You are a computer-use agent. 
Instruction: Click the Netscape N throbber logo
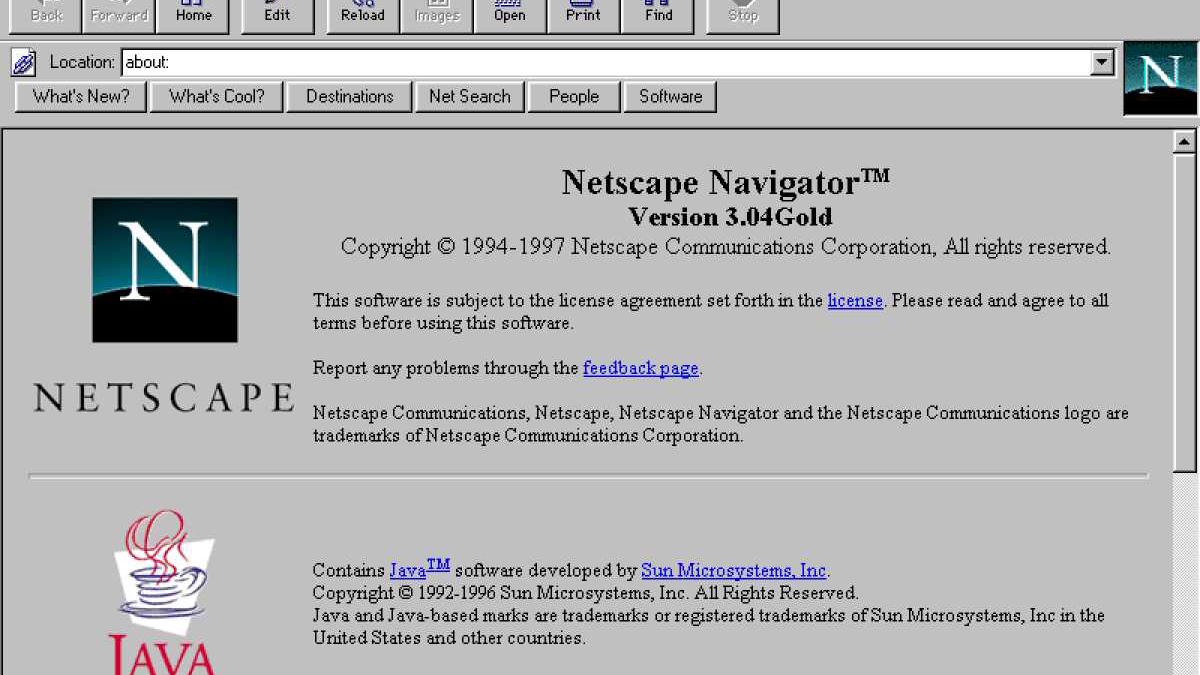(1160, 78)
